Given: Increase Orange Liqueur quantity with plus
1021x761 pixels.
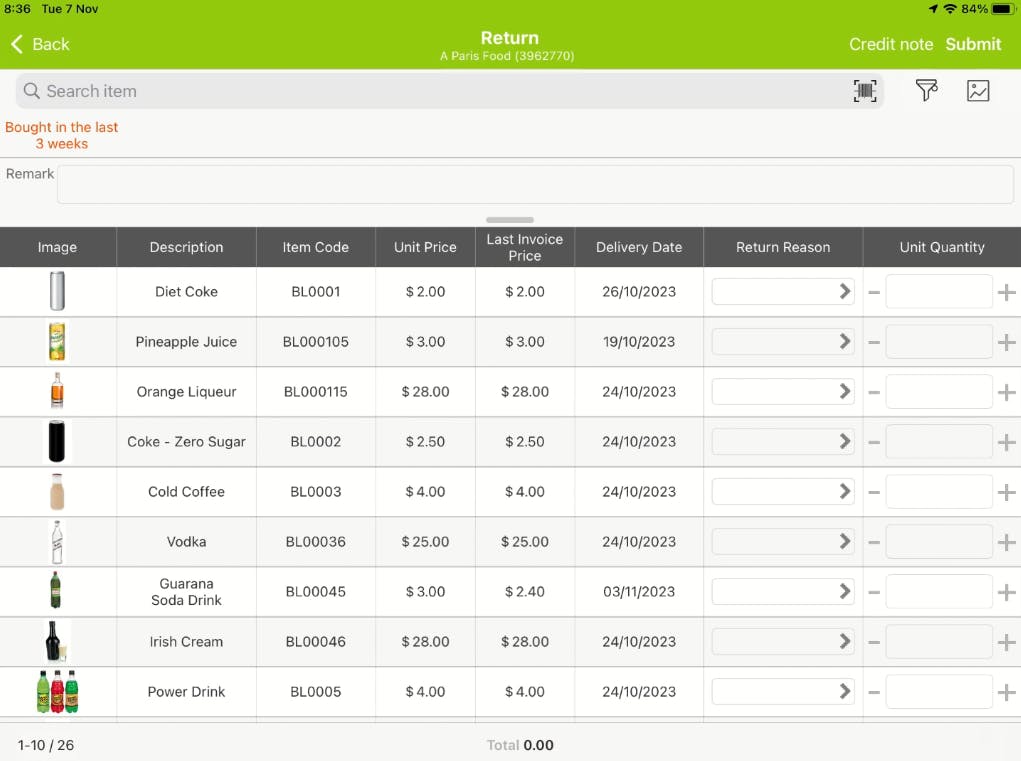Looking at the screenshot, I should point(1007,393).
